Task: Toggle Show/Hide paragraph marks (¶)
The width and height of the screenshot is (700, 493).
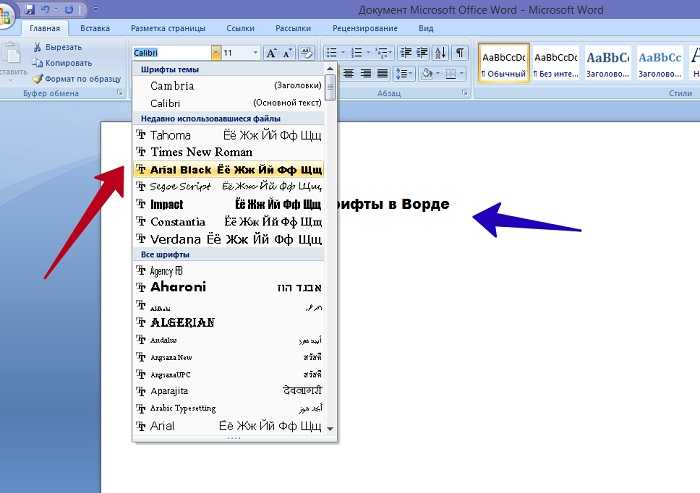Action: [460, 53]
